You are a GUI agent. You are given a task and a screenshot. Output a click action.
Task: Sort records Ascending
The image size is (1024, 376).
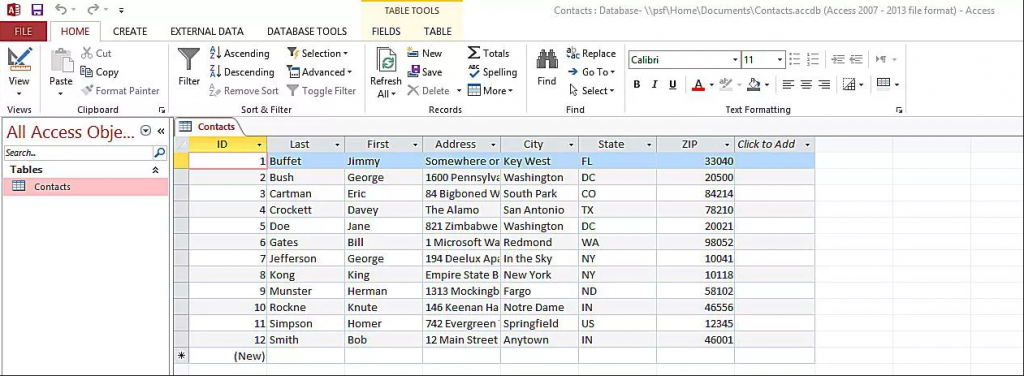click(x=239, y=54)
